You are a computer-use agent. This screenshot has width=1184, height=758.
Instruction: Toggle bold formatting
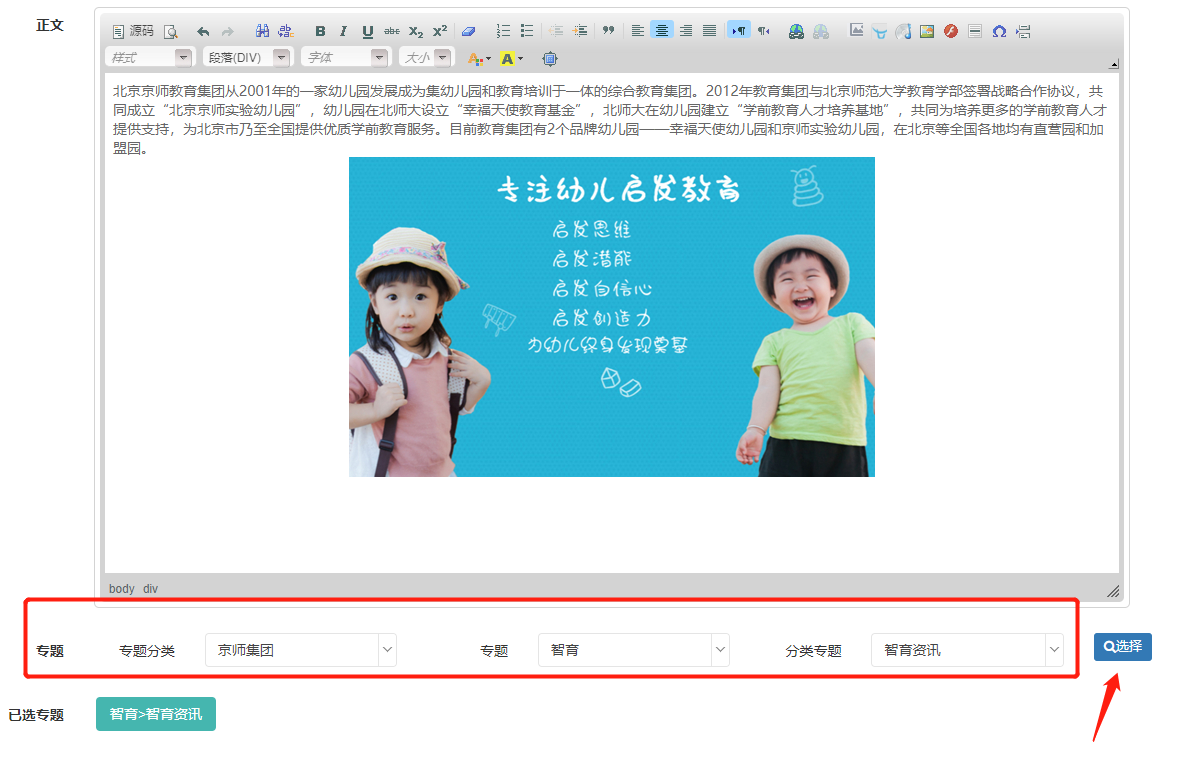tap(320, 31)
